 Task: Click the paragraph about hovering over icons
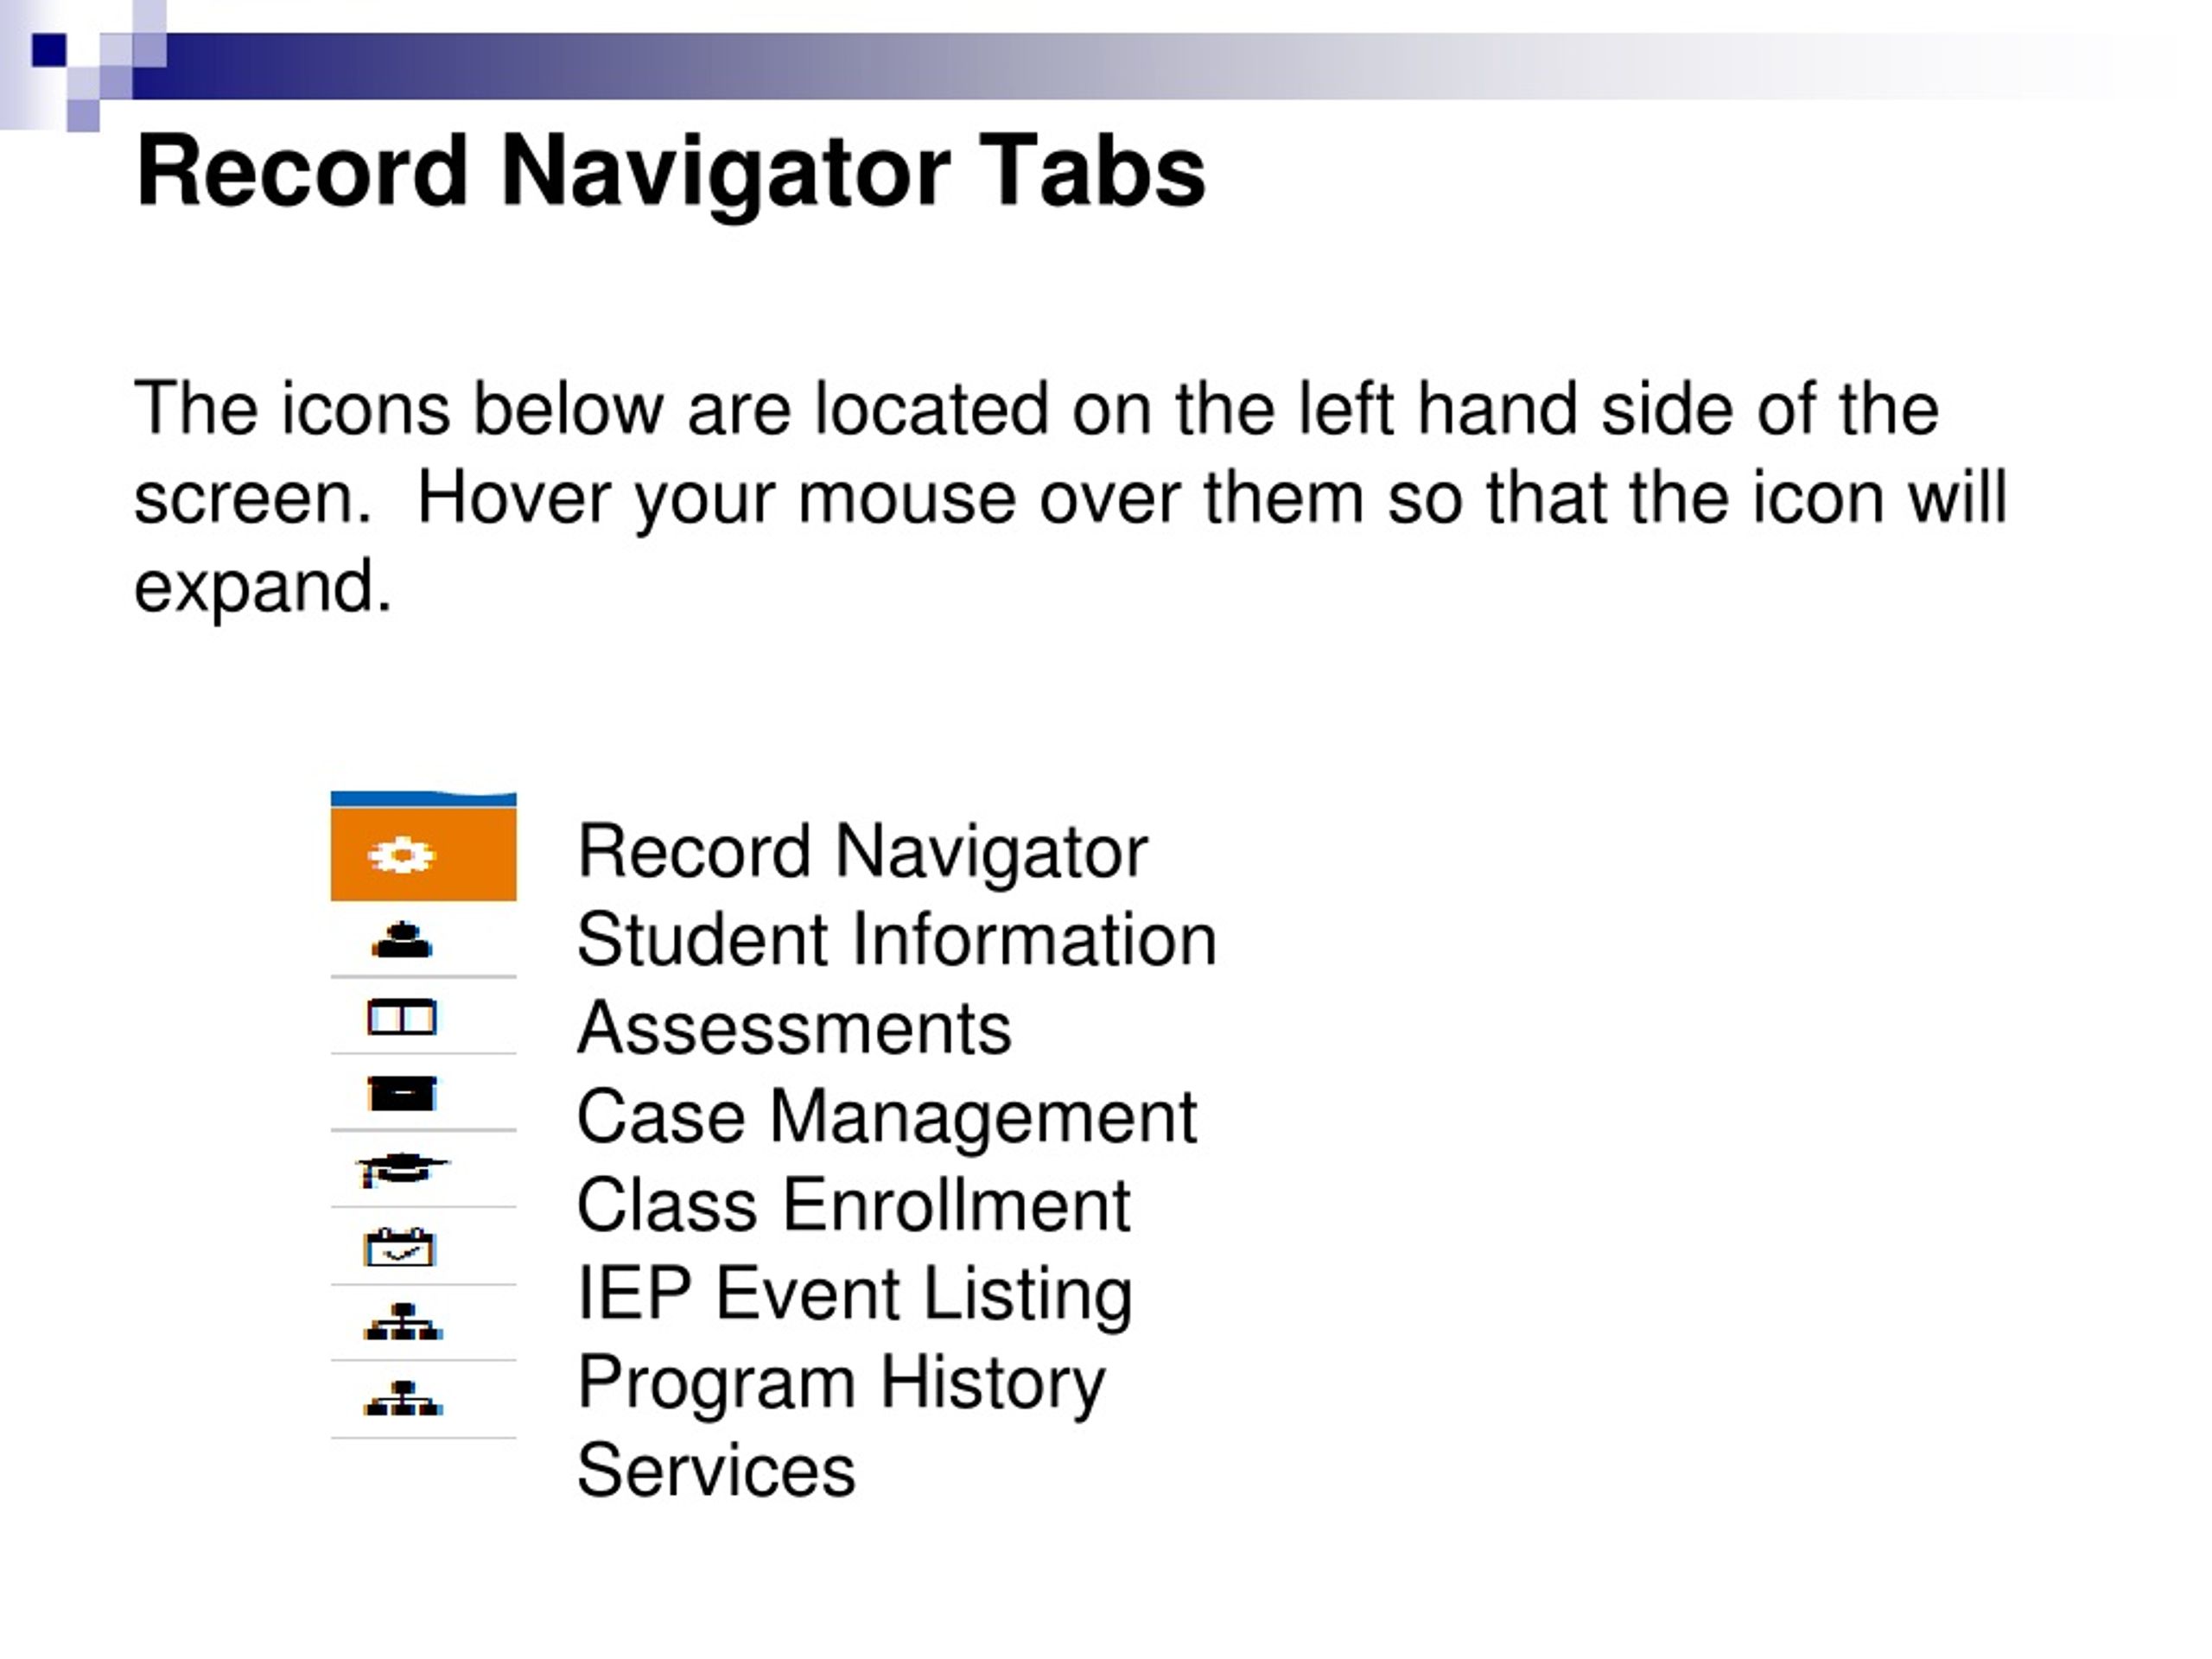1070,497
